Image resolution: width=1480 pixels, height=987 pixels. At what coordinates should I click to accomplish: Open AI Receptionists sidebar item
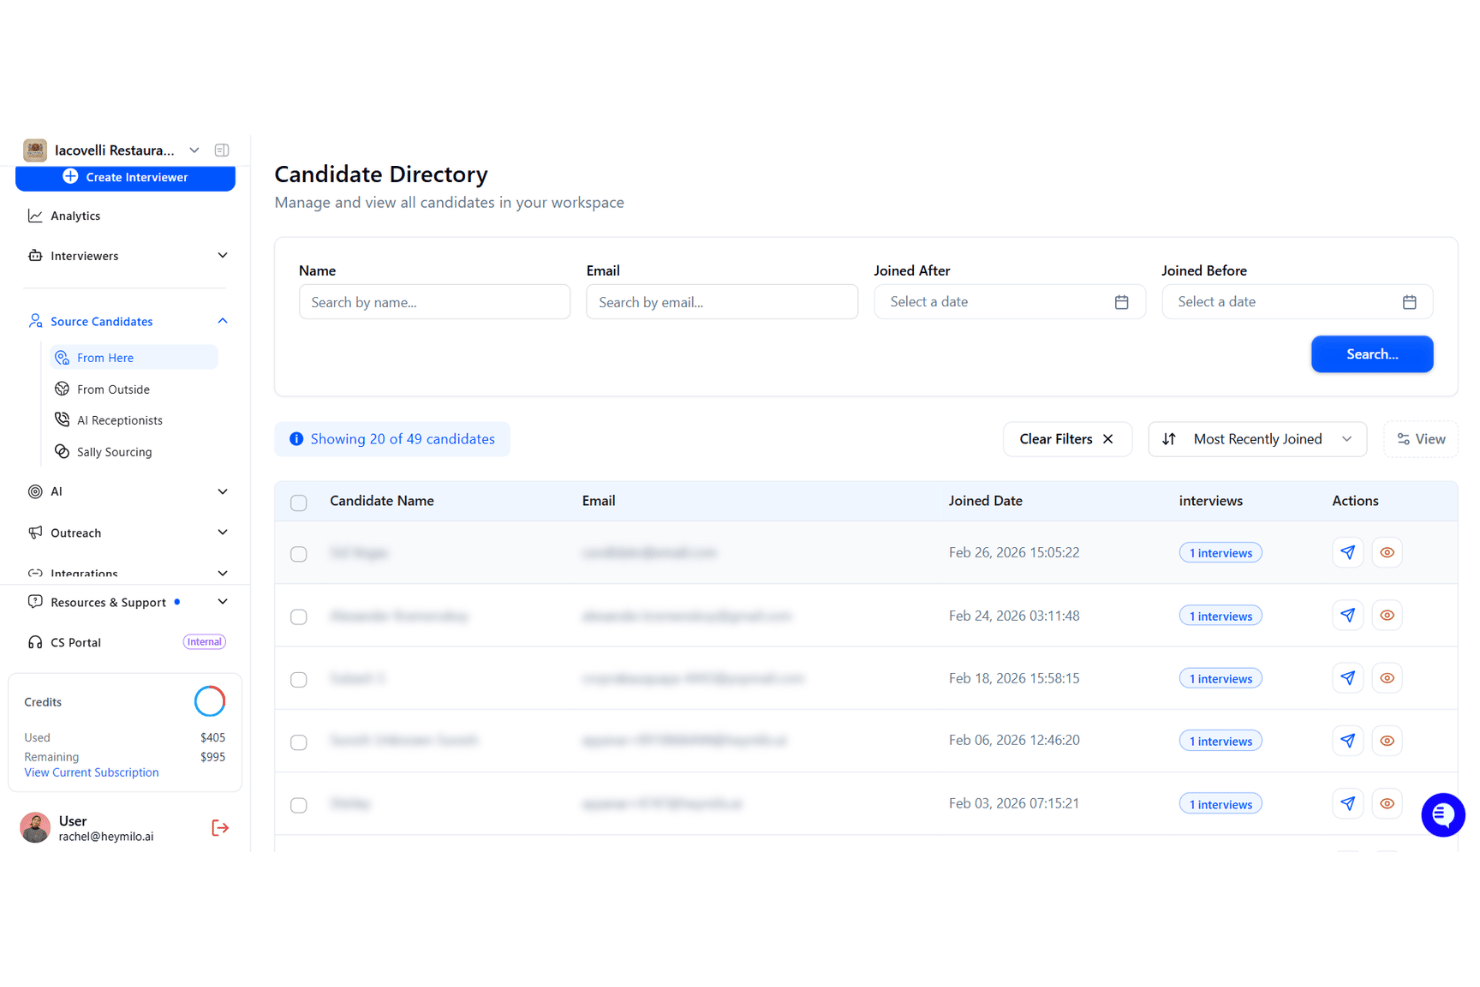click(x=119, y=420)
